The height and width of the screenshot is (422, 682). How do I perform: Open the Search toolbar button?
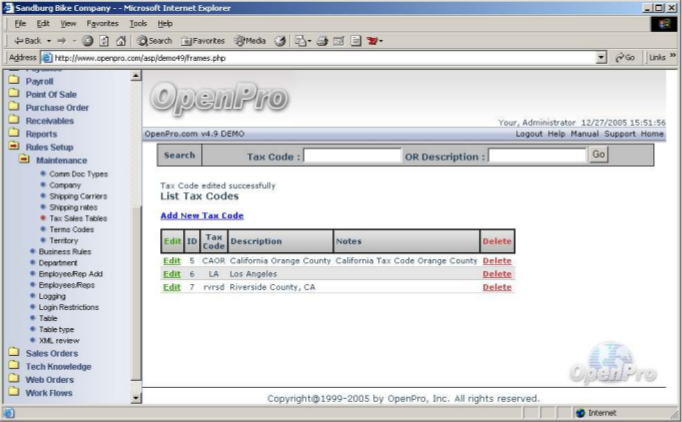tap(155, 41)
